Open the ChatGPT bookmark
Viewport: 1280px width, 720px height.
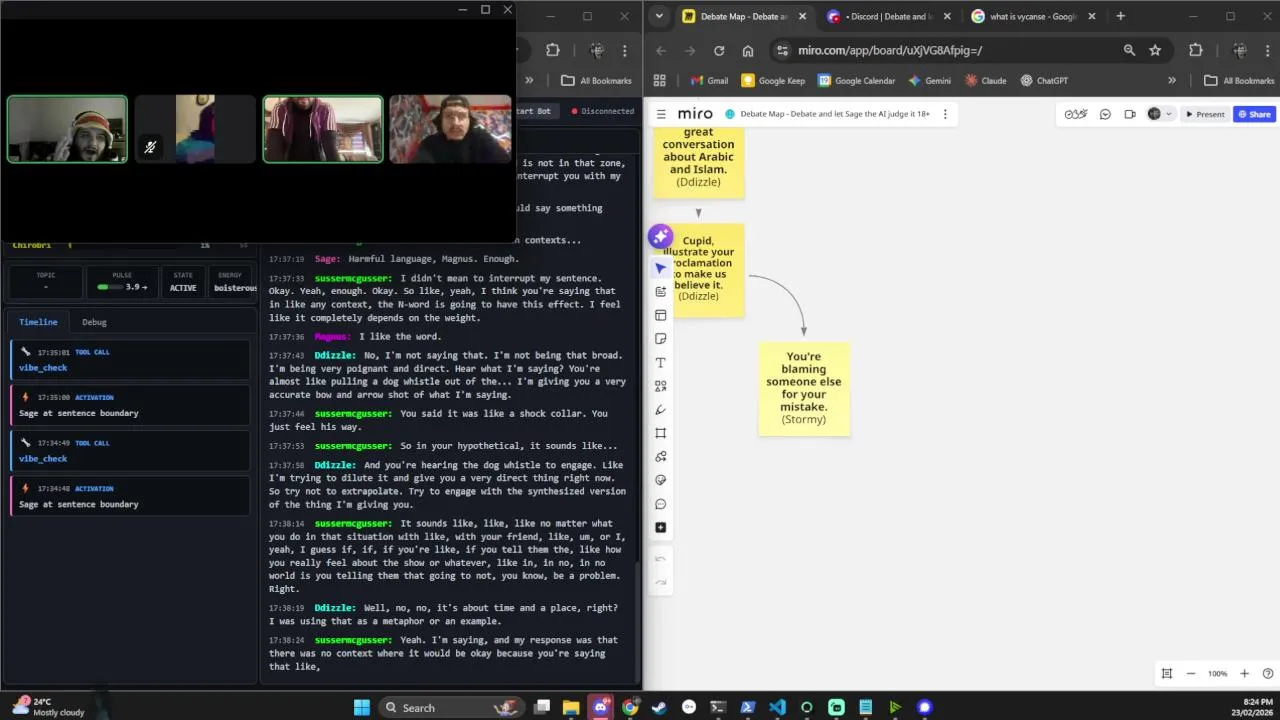click(x=1045, y=80)
